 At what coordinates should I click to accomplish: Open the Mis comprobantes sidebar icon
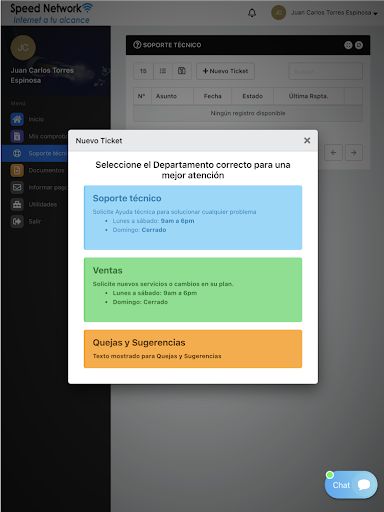click(x=17, y=136)
